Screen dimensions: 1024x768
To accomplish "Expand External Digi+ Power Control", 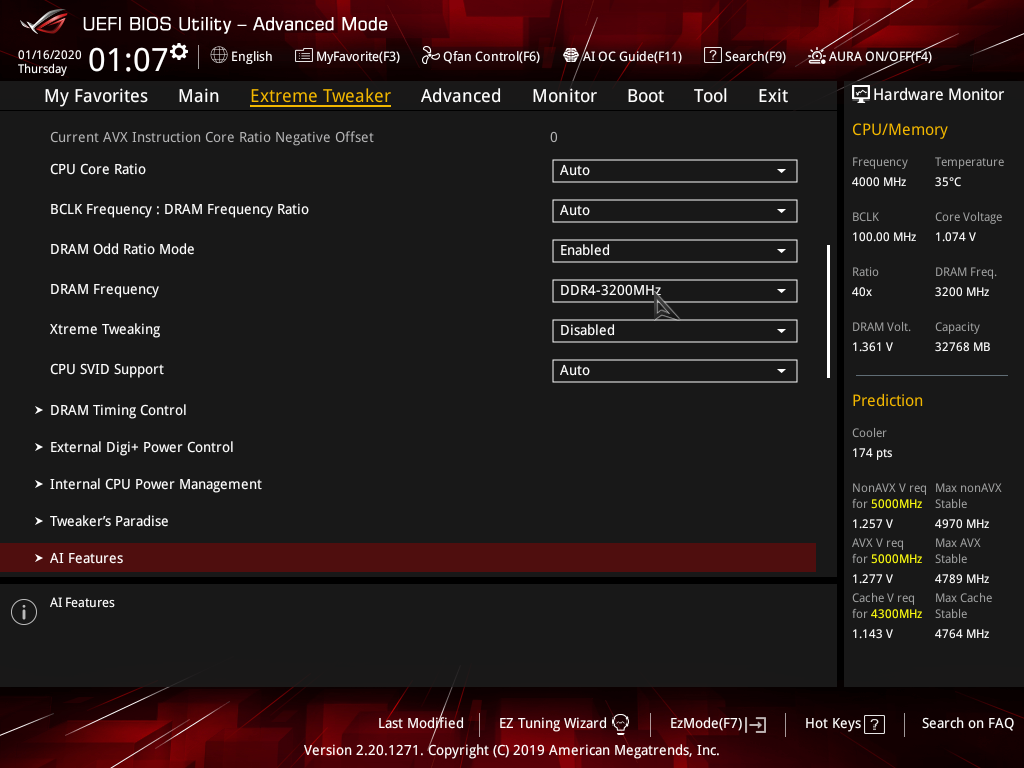I will click(134, 447).
